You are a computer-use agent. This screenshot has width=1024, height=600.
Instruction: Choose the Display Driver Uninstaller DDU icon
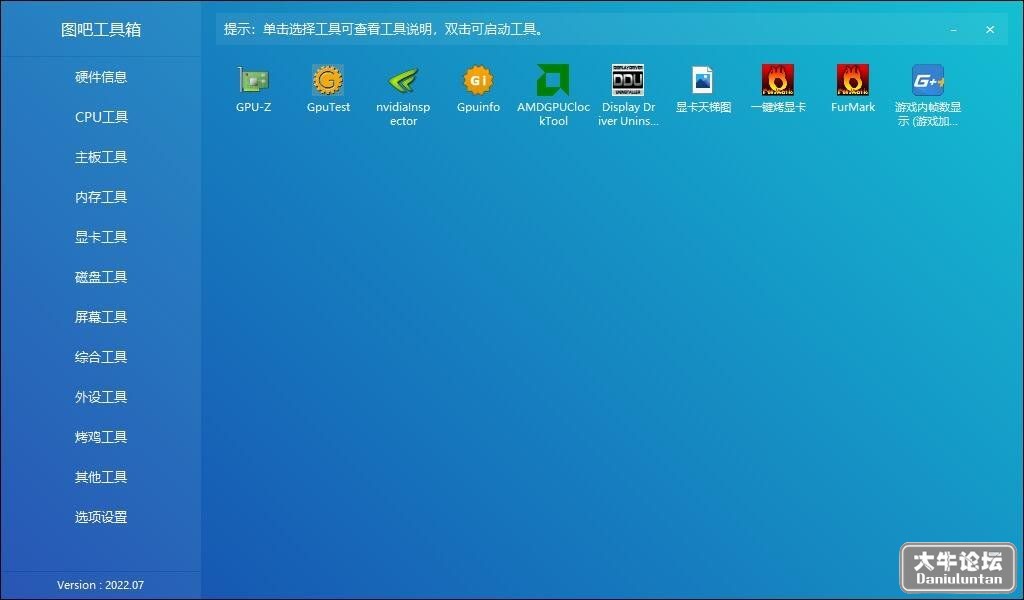click(628, 80)
